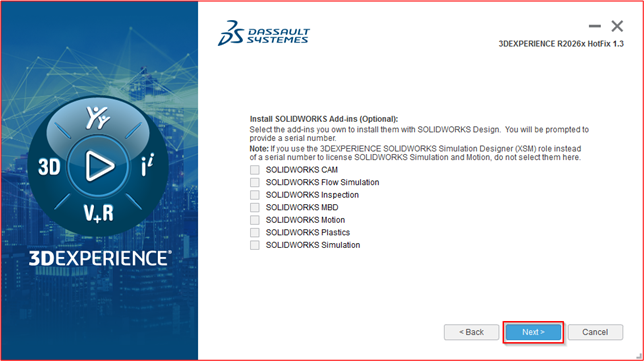The width and height of the screenshot is (644, 361).
Task: Click the 3DEXPERIENCE brand text on the left panel
Action: (x=100, y=258)
